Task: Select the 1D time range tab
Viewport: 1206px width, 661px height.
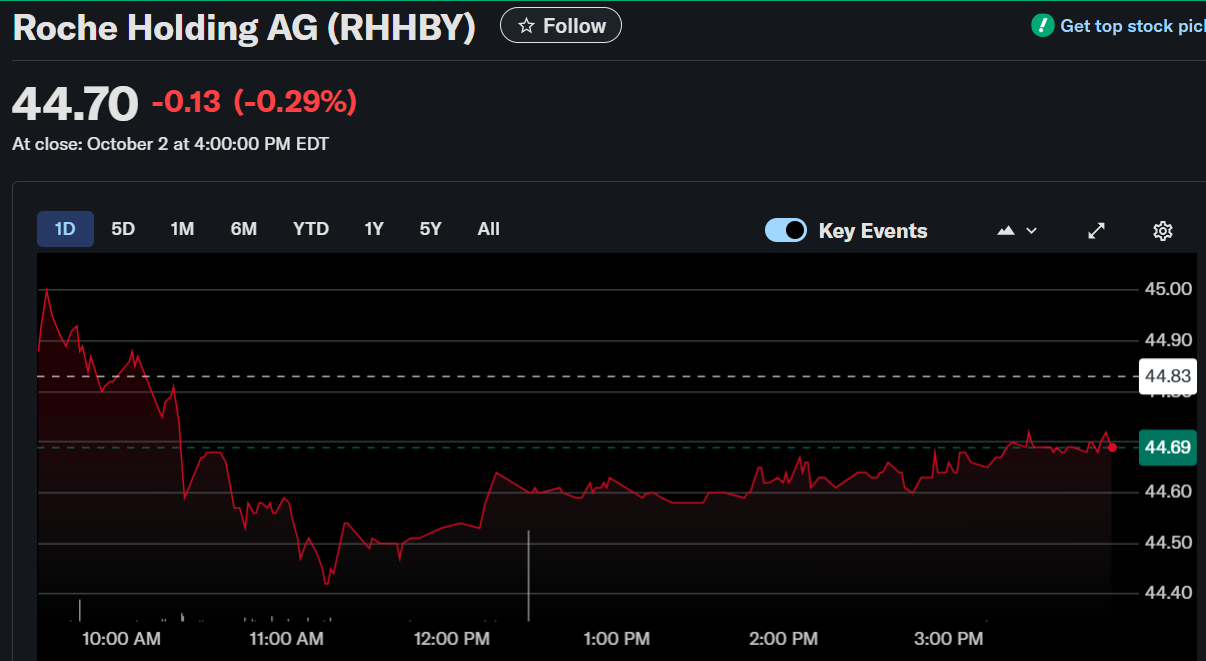Action: pos(65,229)
